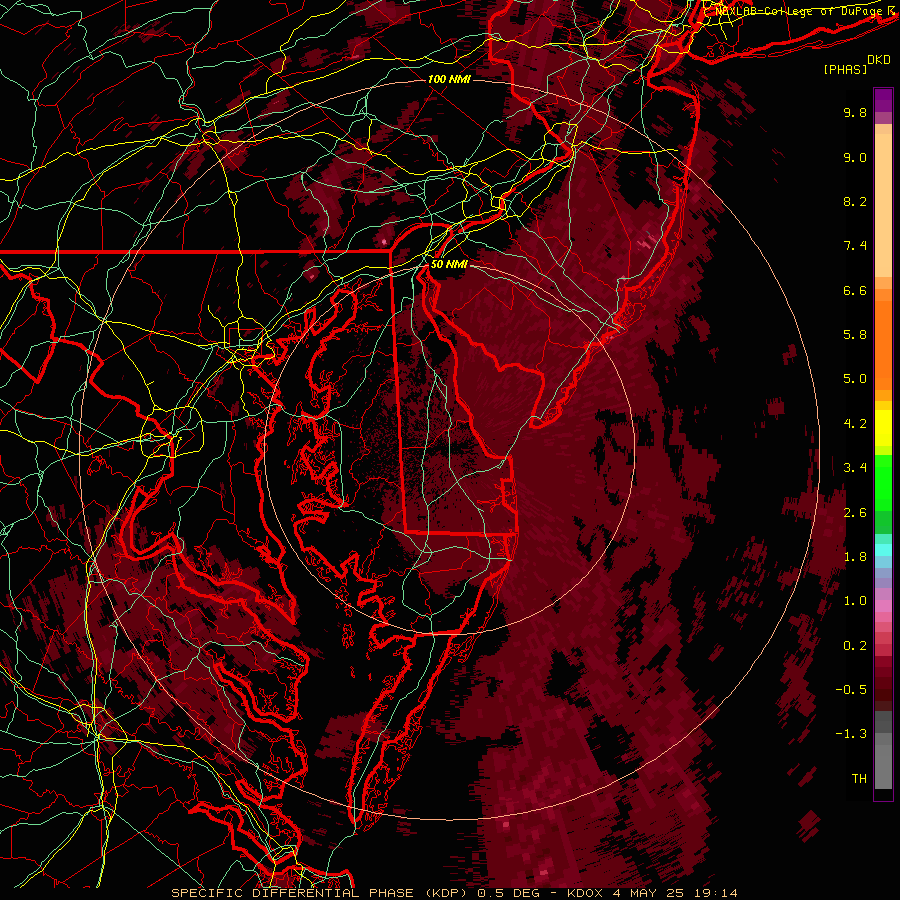The height and width of the screenshot is (900, 900).
Task: Select the gray bottom segment of color bar
Action: (883, 750)
